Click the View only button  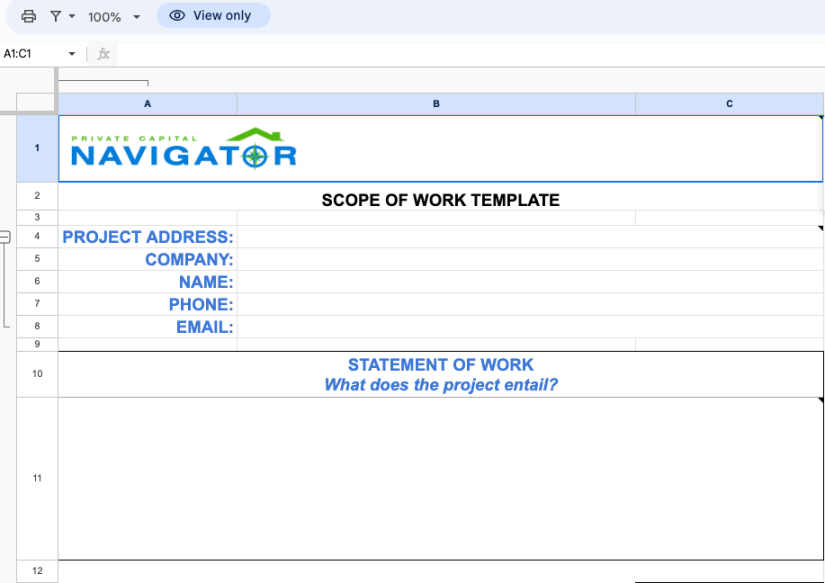pos(213,16)
